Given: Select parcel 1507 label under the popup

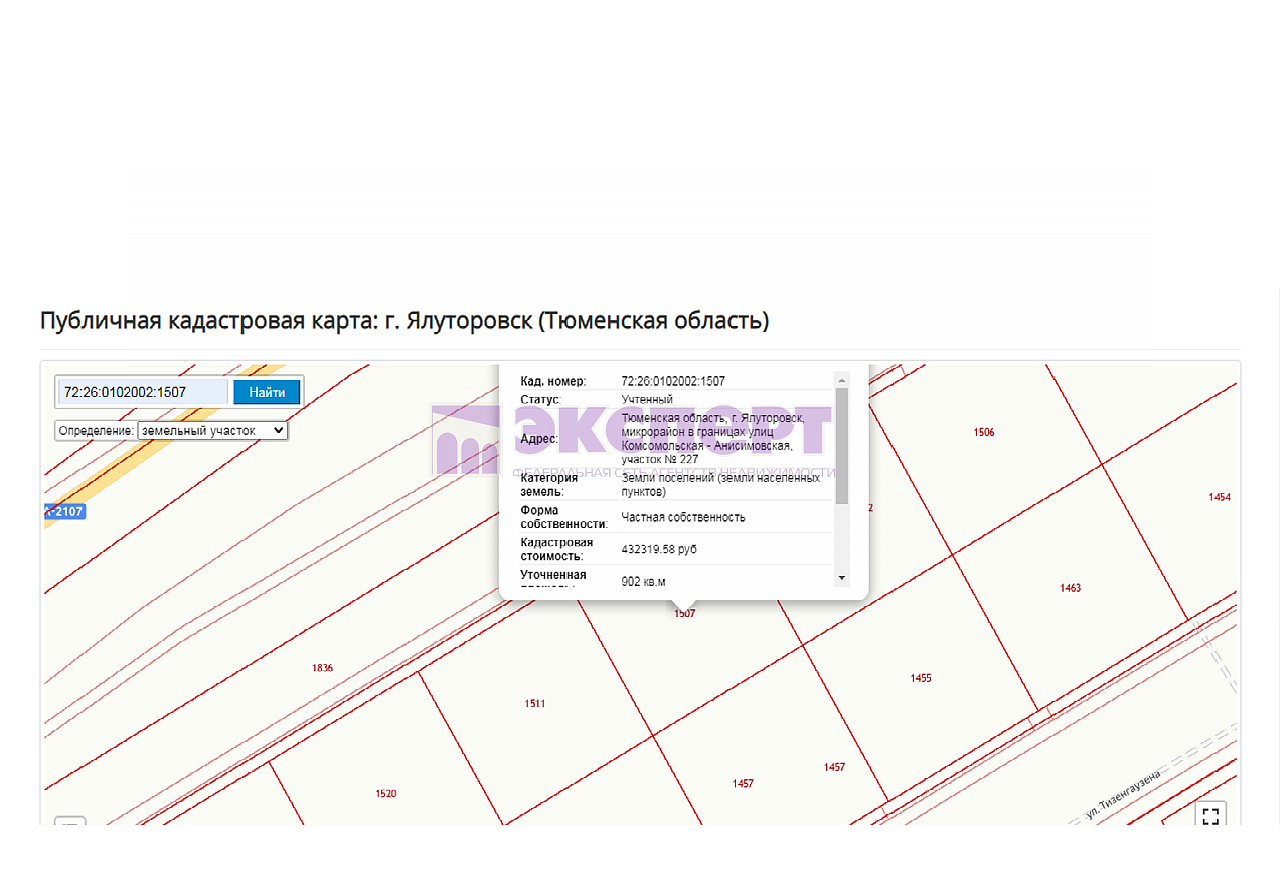Looking at the screenshot, I should point(684,614).
